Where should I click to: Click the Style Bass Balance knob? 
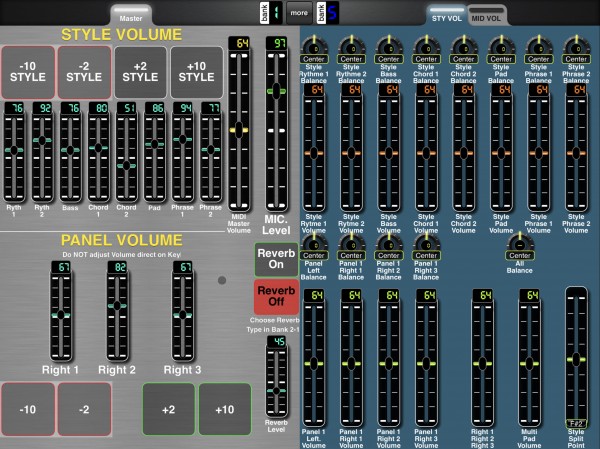tap(389, 46)
